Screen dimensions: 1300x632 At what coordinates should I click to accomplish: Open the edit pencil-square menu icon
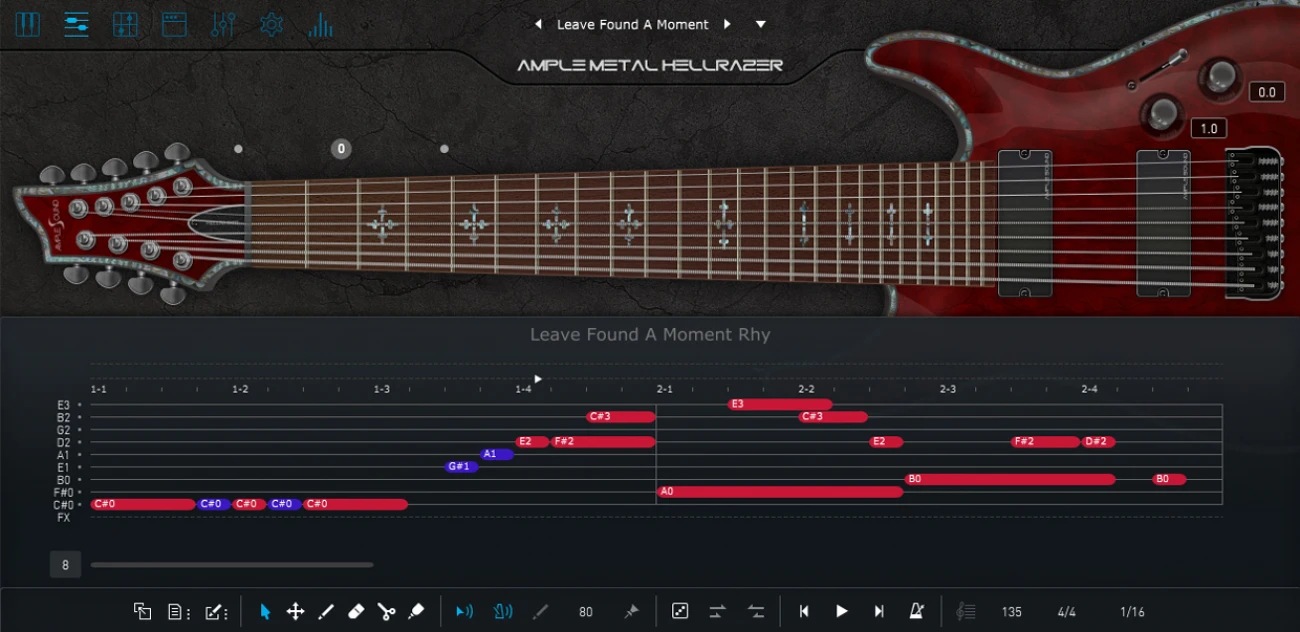point(216,611)
